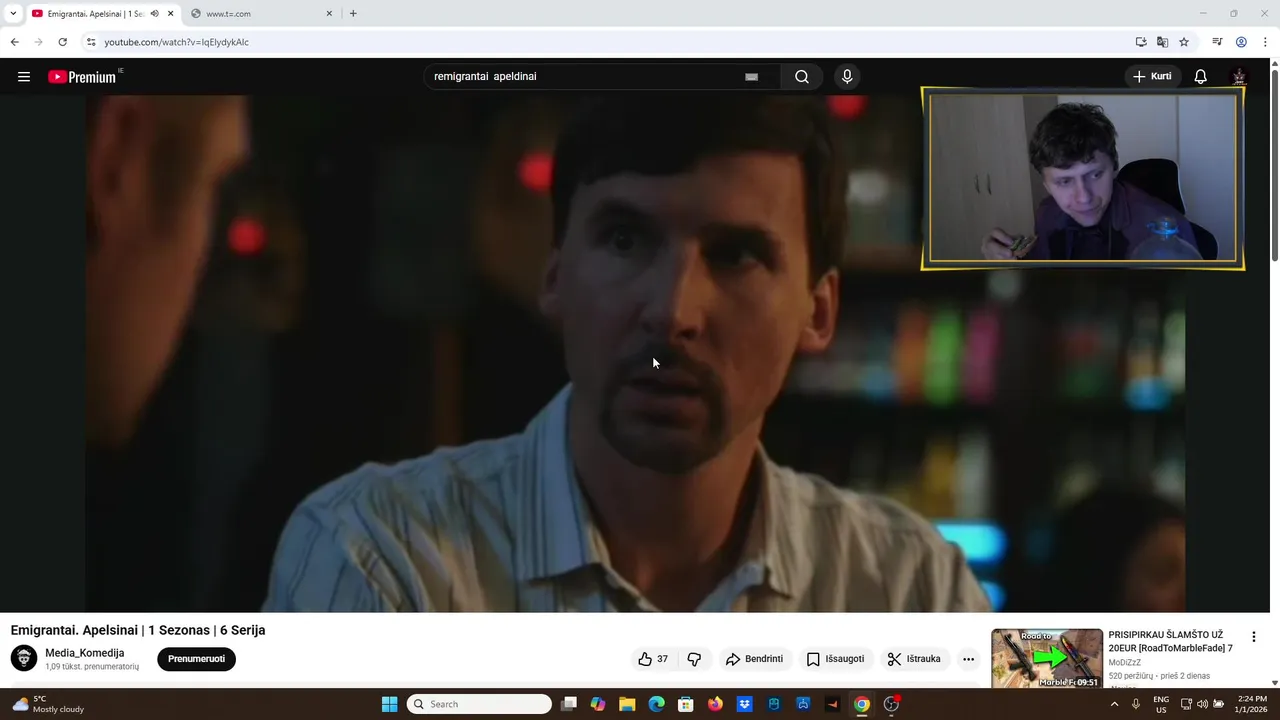
Task: Click the address bar URL
Action: pos(177,42)
